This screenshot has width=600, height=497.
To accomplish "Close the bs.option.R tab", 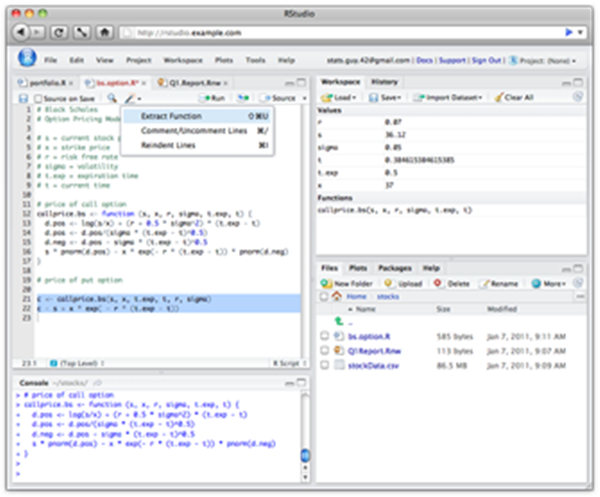I will tap(144, 83).
